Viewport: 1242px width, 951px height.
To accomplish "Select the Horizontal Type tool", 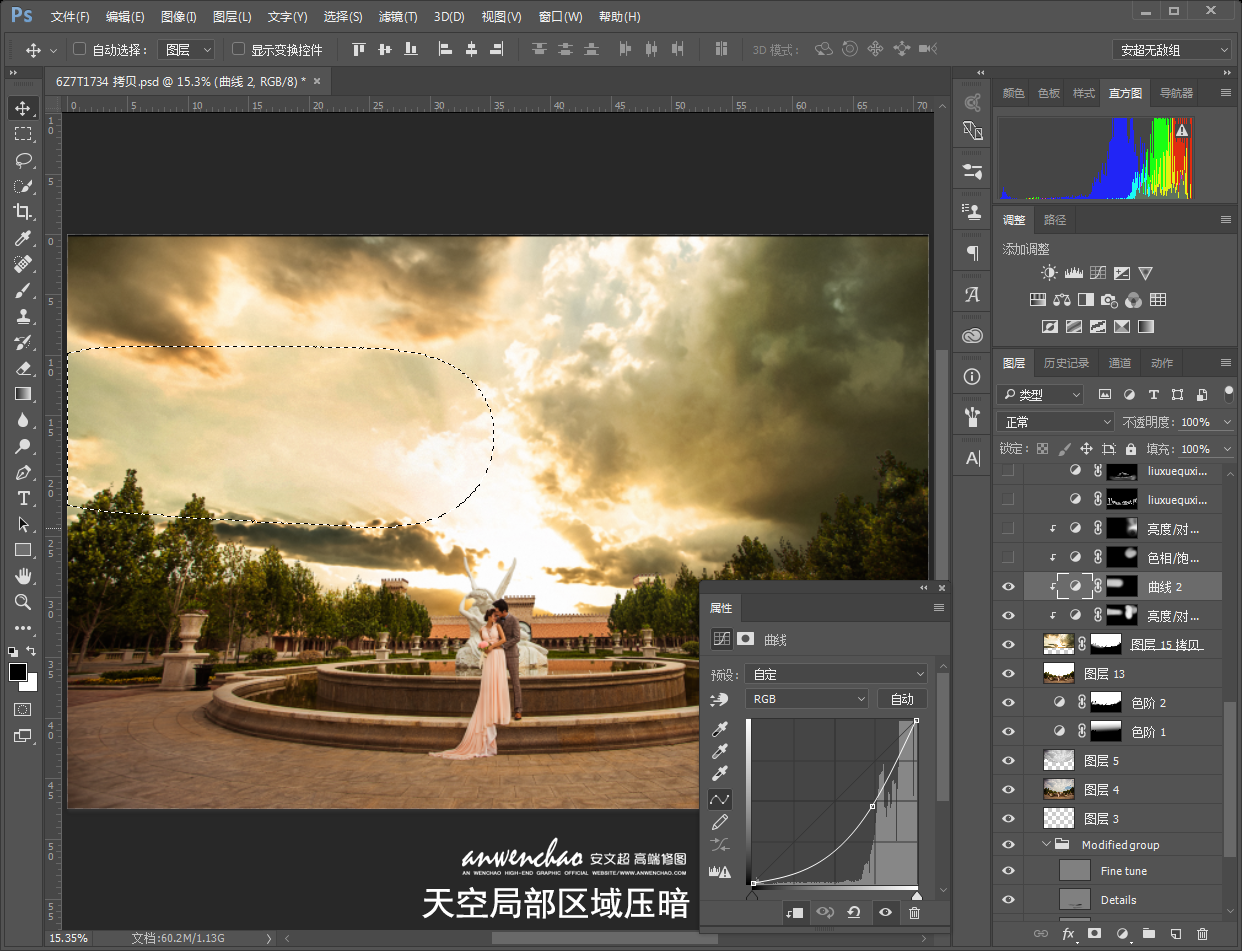I will (x=23, y=498).
